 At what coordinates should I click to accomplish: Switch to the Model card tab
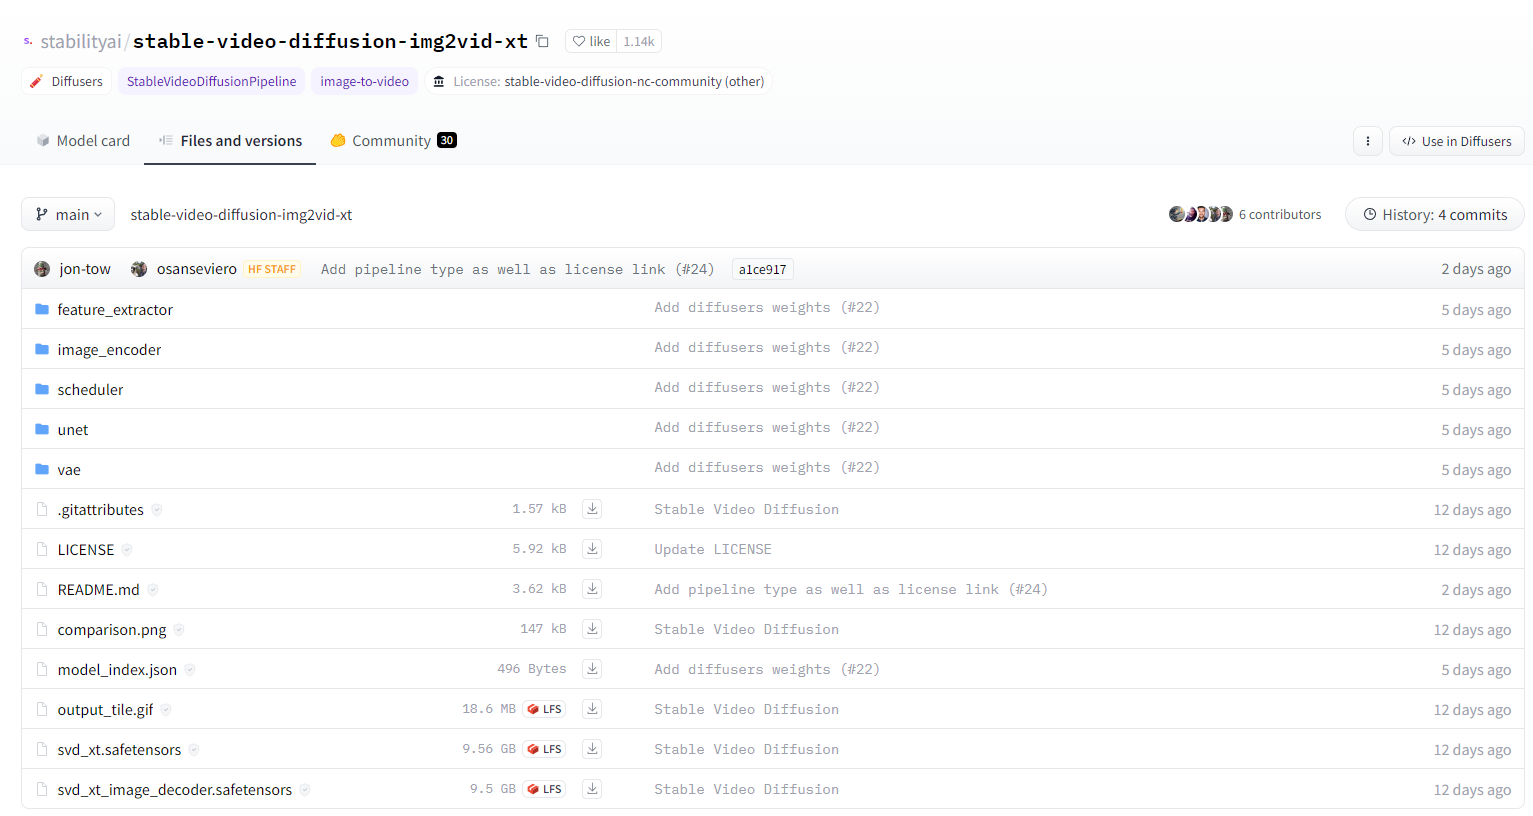coord(83,141)
